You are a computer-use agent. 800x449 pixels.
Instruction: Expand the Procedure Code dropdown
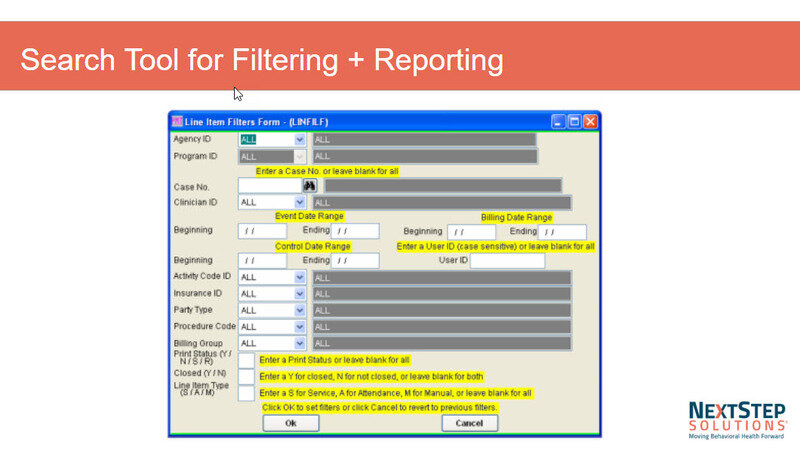[299, 327]
